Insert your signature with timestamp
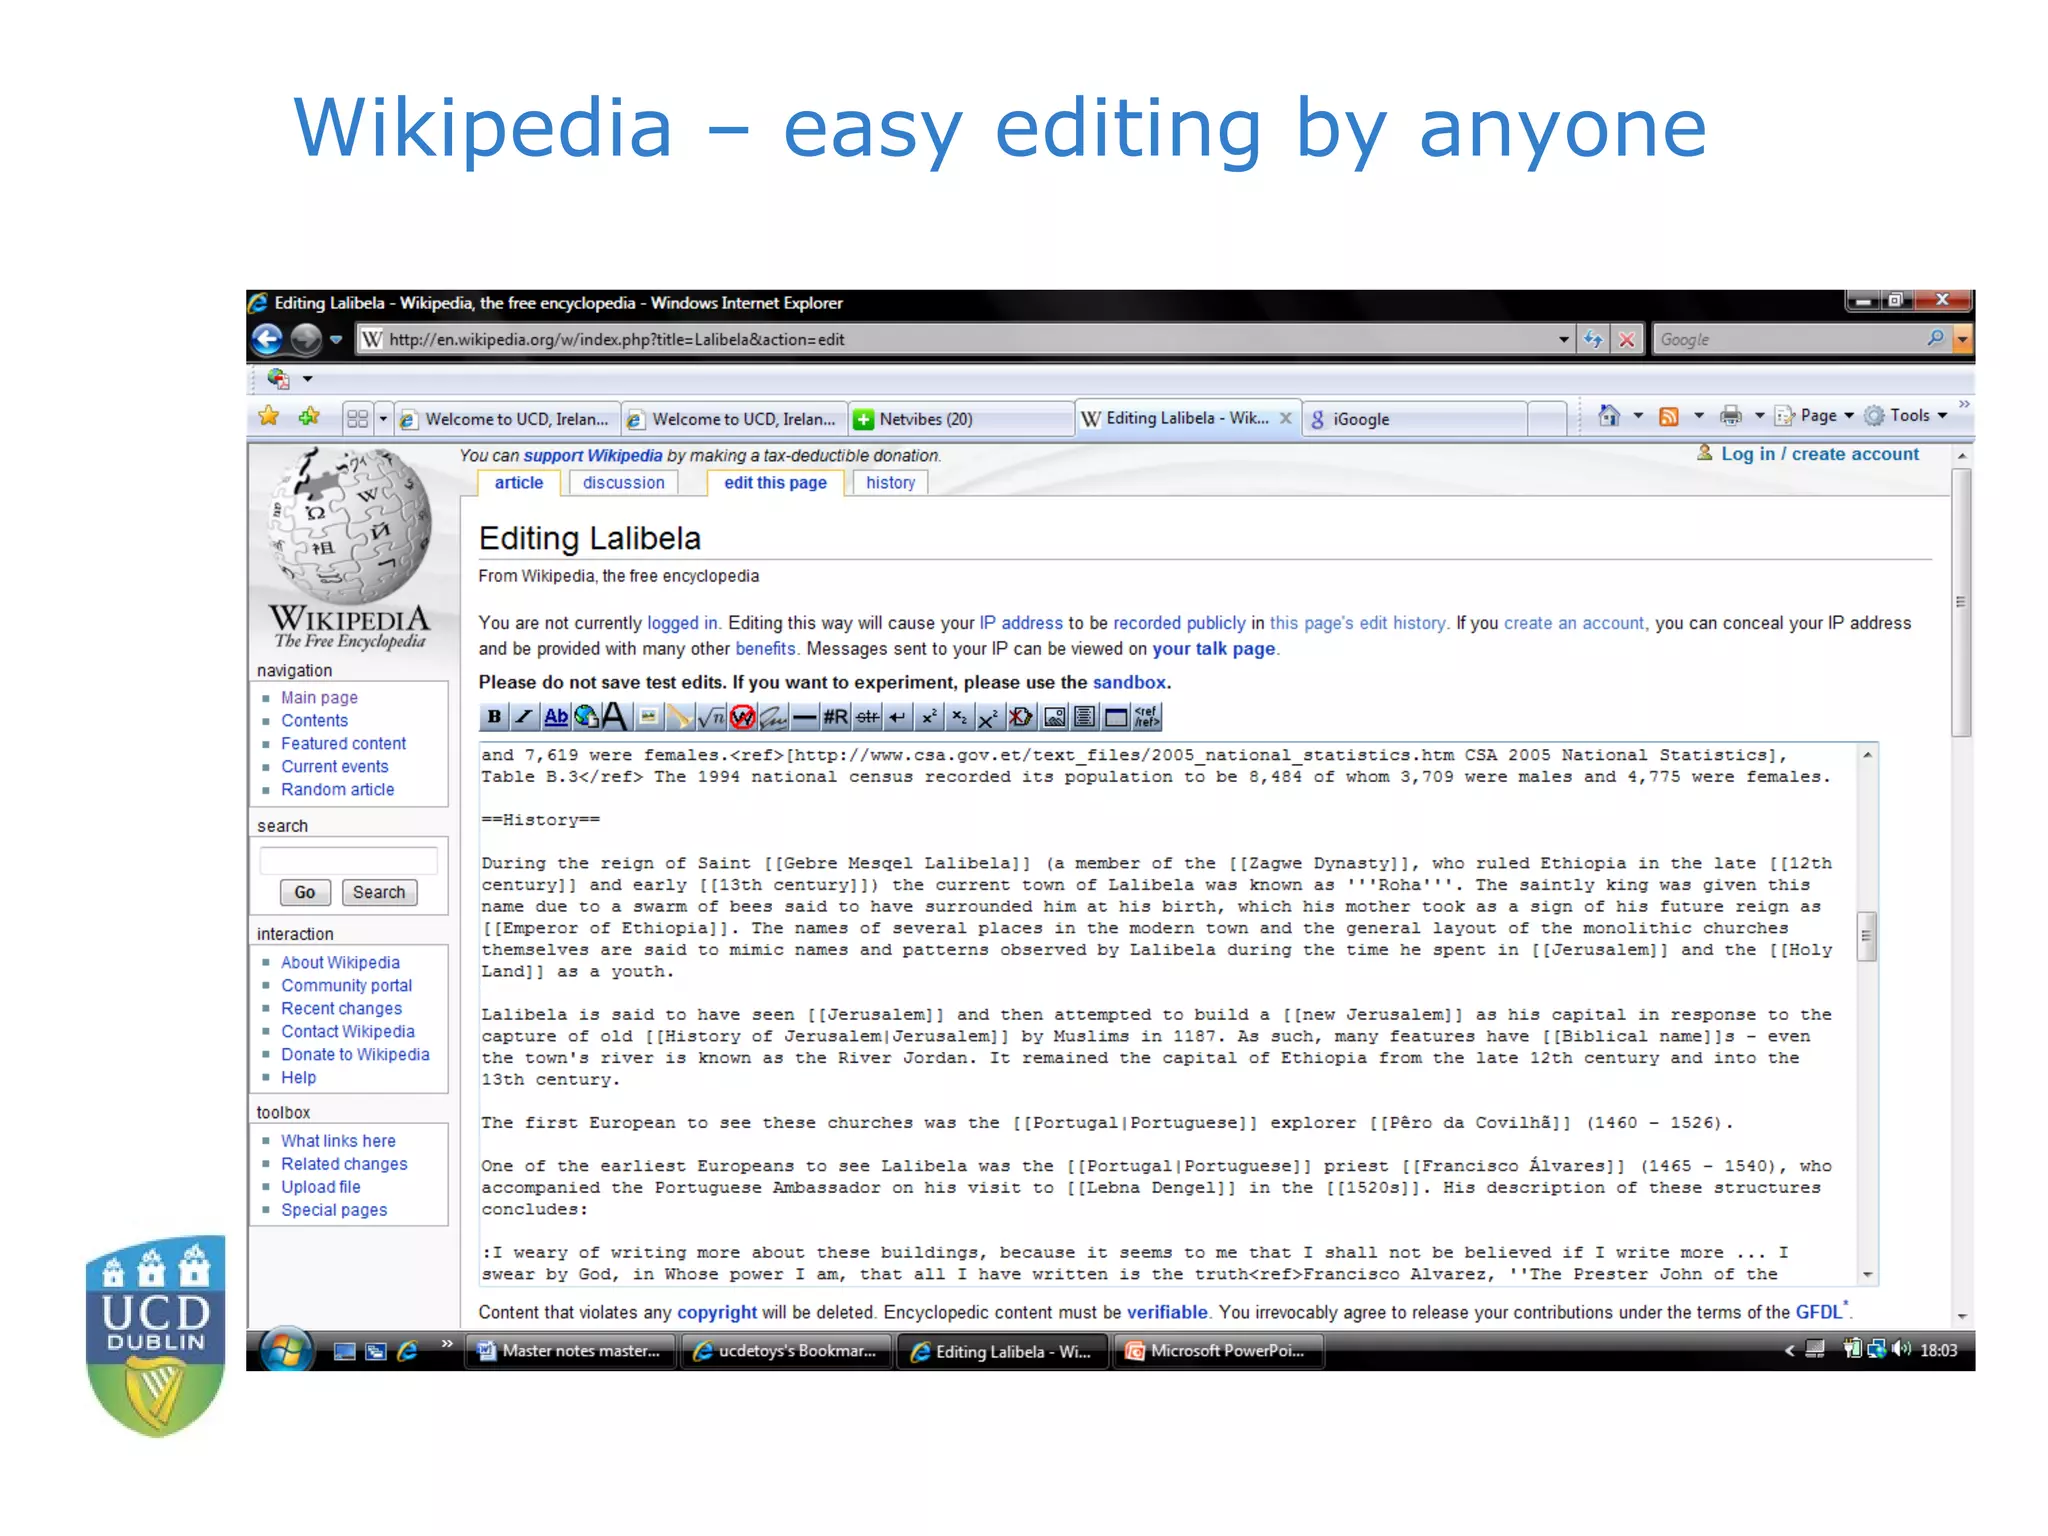 tap(773, 716)
